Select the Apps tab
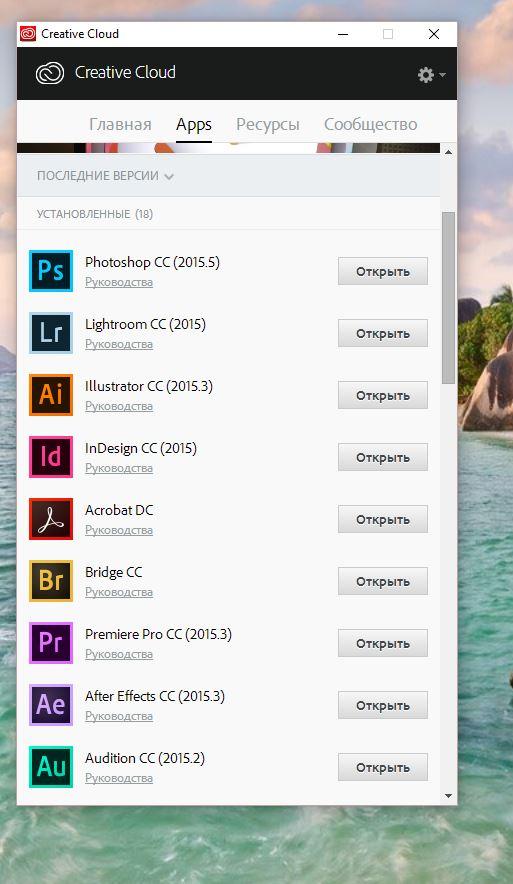The image size is (513, 884). 193,125
